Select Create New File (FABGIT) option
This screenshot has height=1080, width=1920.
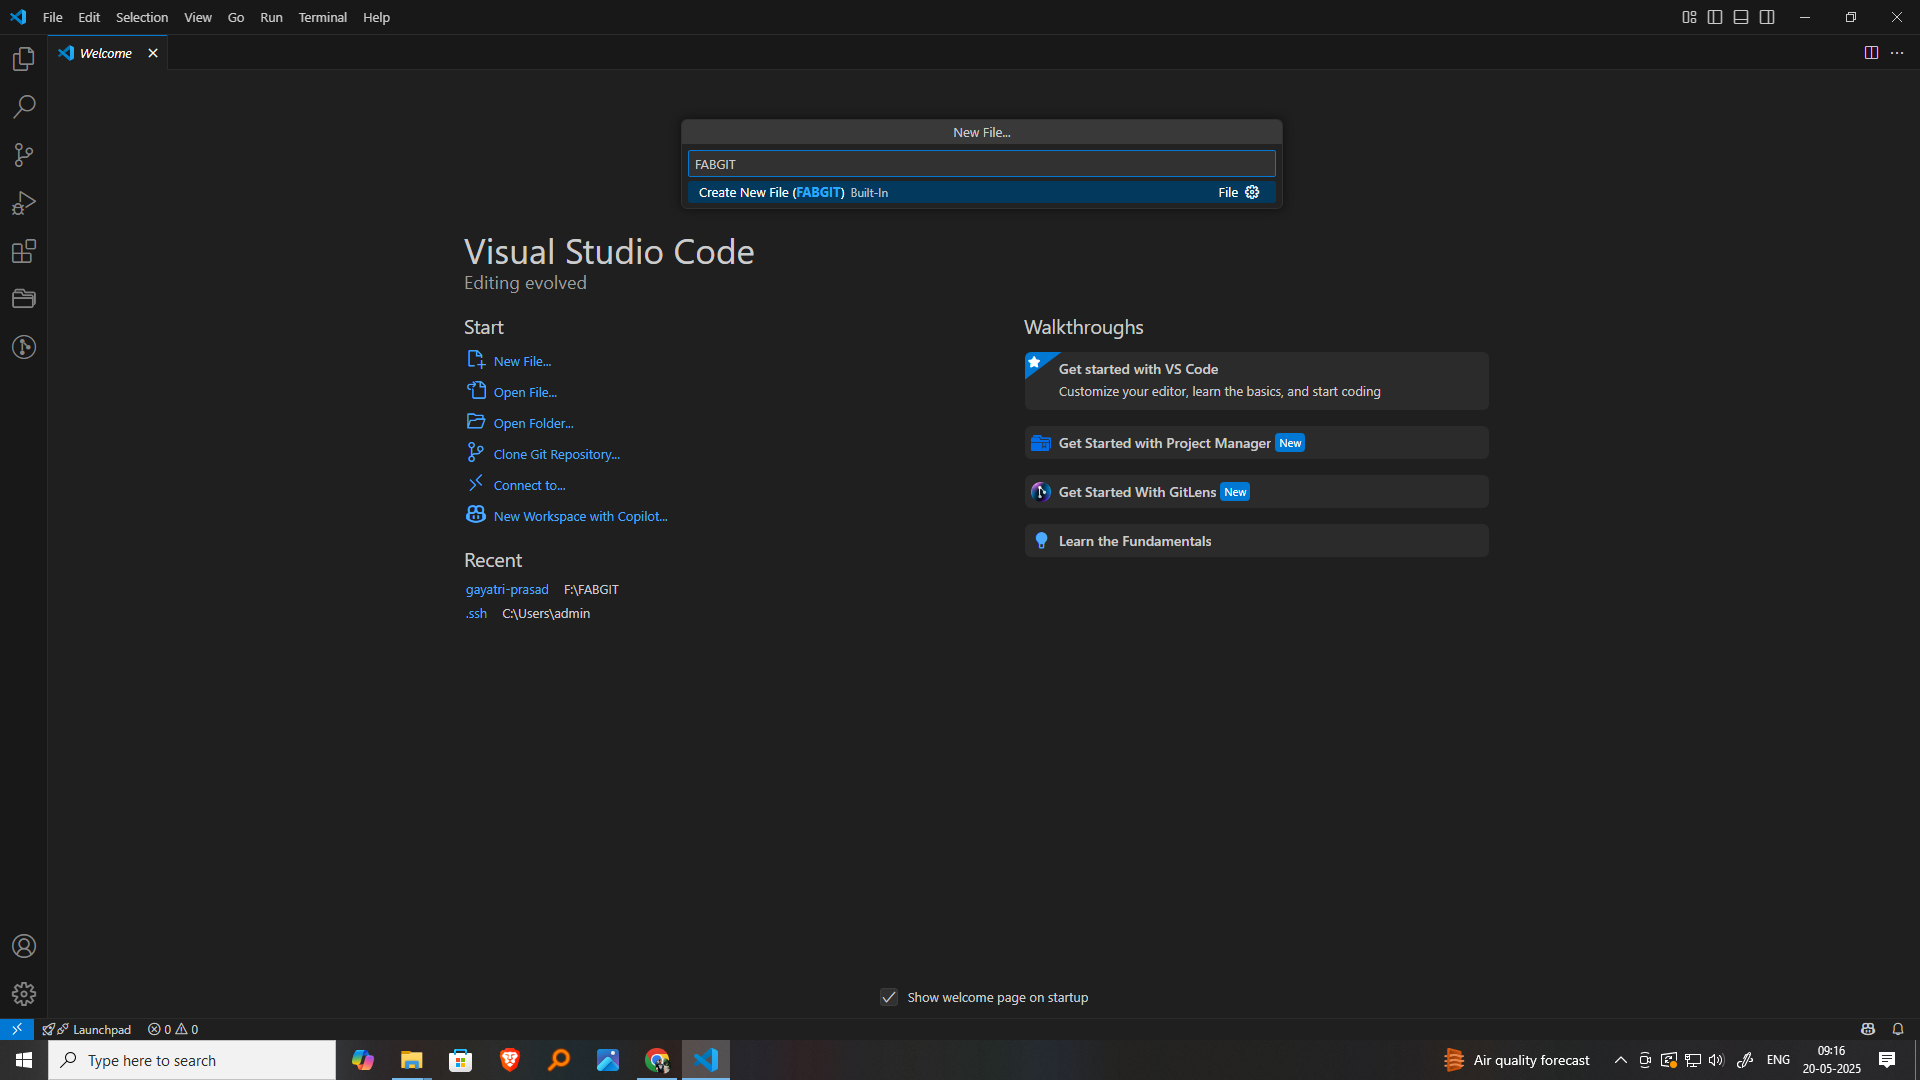point(981,192)
